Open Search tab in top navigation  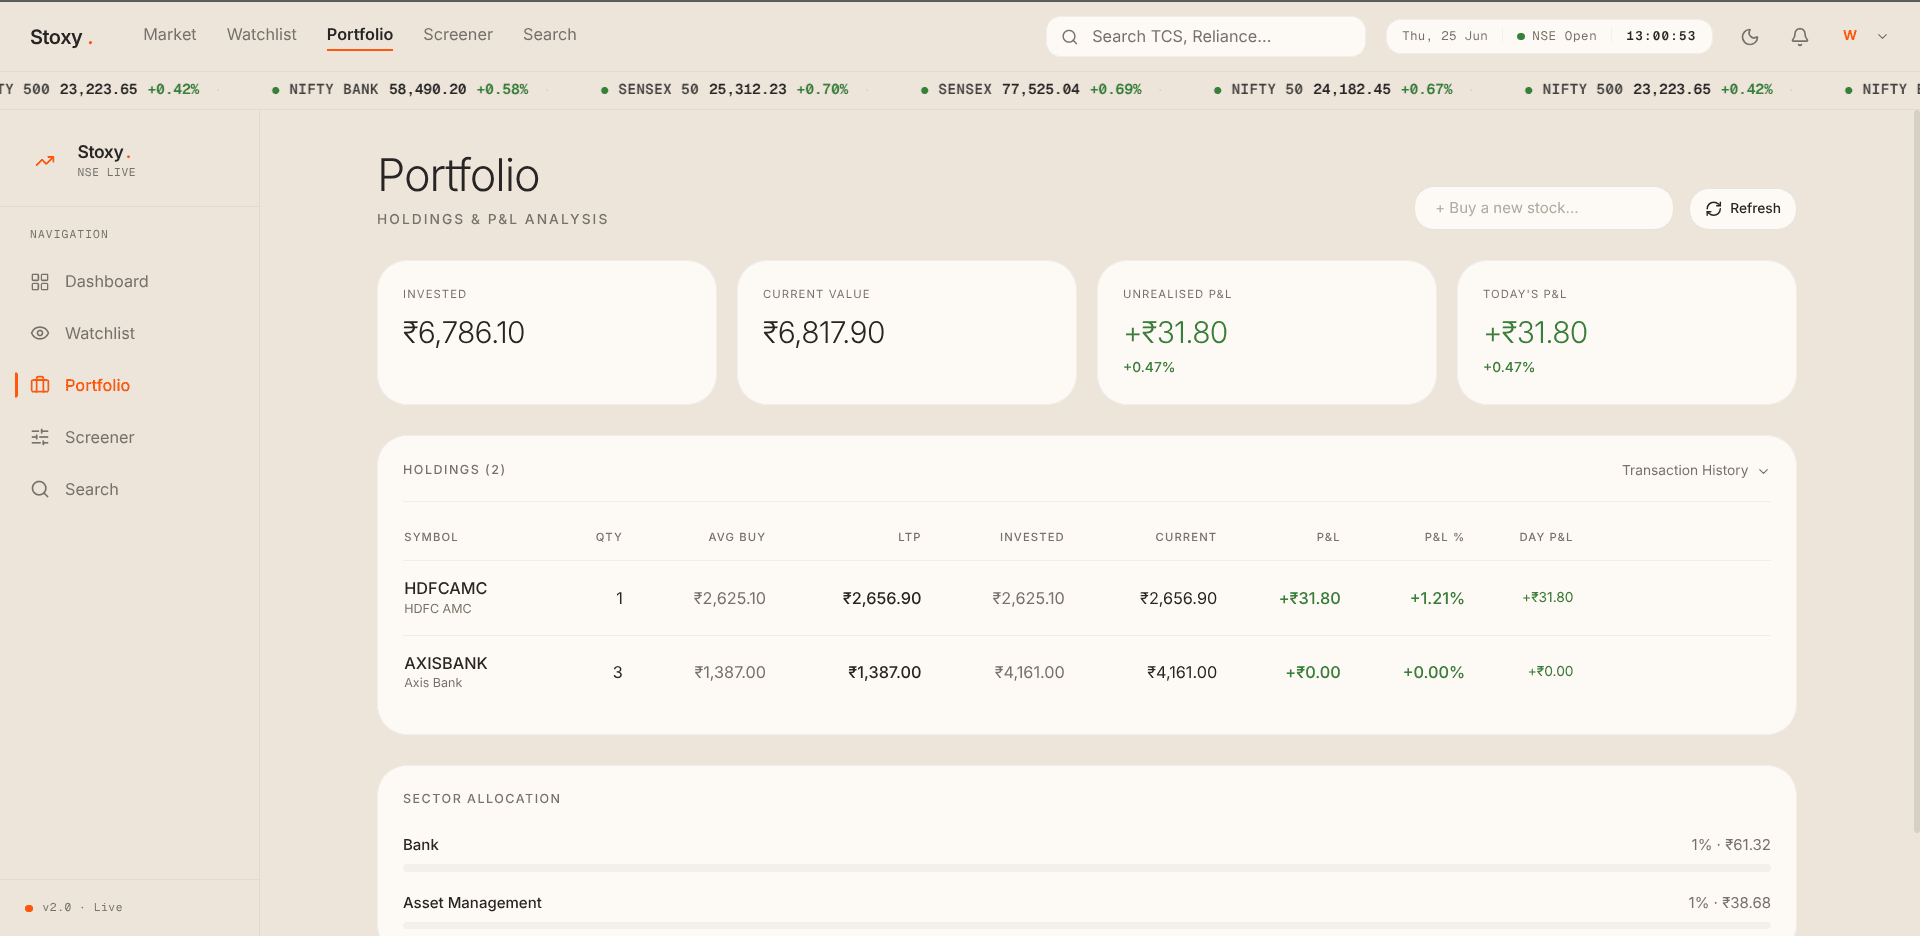coord(550,35)
